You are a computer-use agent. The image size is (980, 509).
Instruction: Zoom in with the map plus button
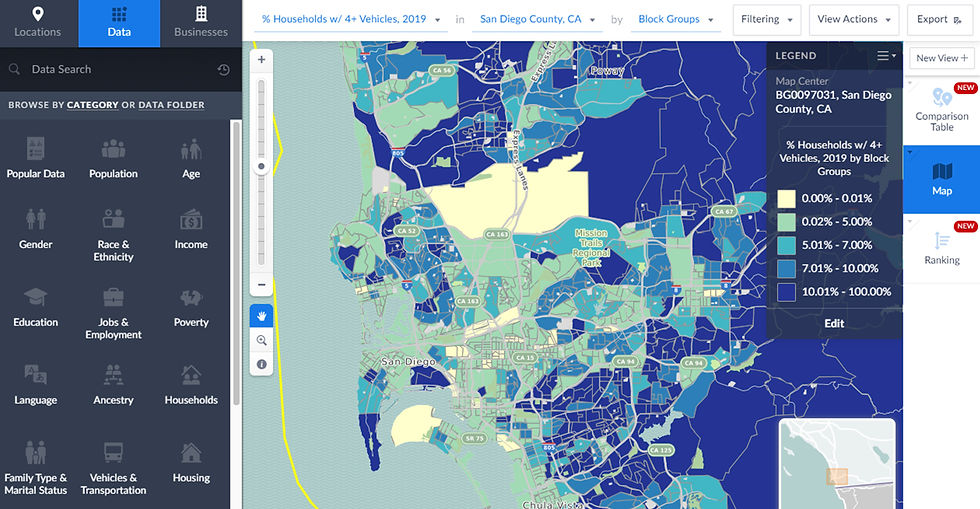261,59
